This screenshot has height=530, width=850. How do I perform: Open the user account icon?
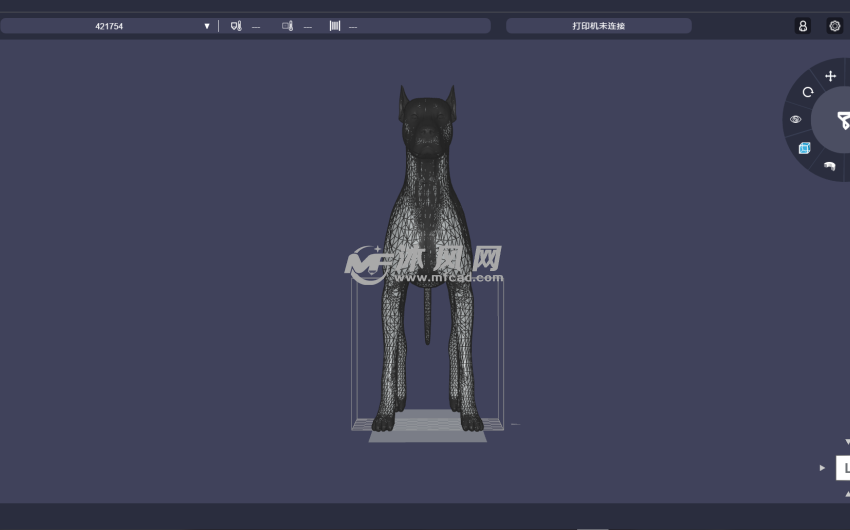click(802, 26)
